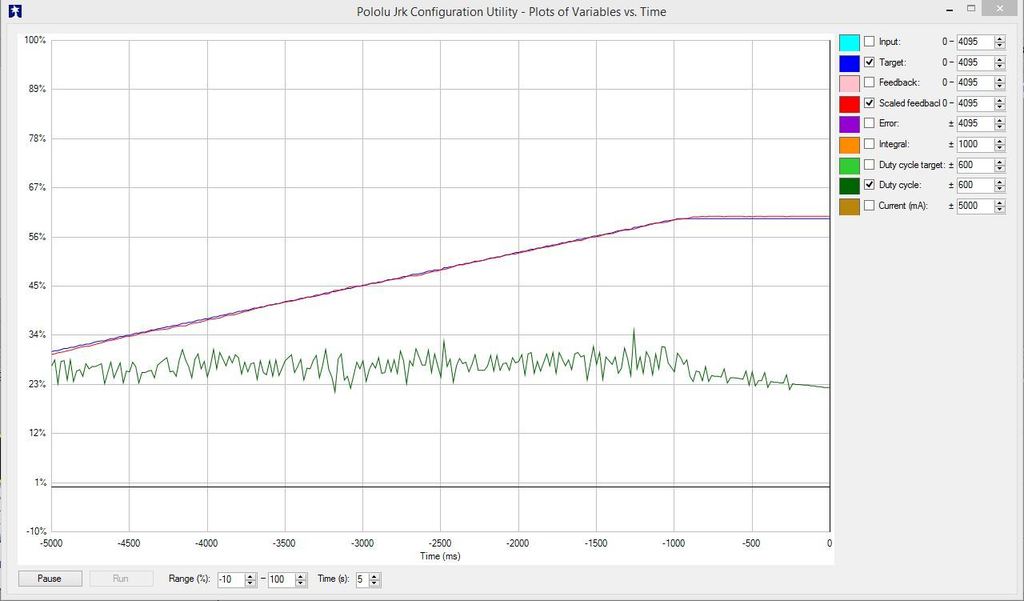Enable the Current (mA) checkbox
The image size is (1024, 601).
click(x=869, y=205)
